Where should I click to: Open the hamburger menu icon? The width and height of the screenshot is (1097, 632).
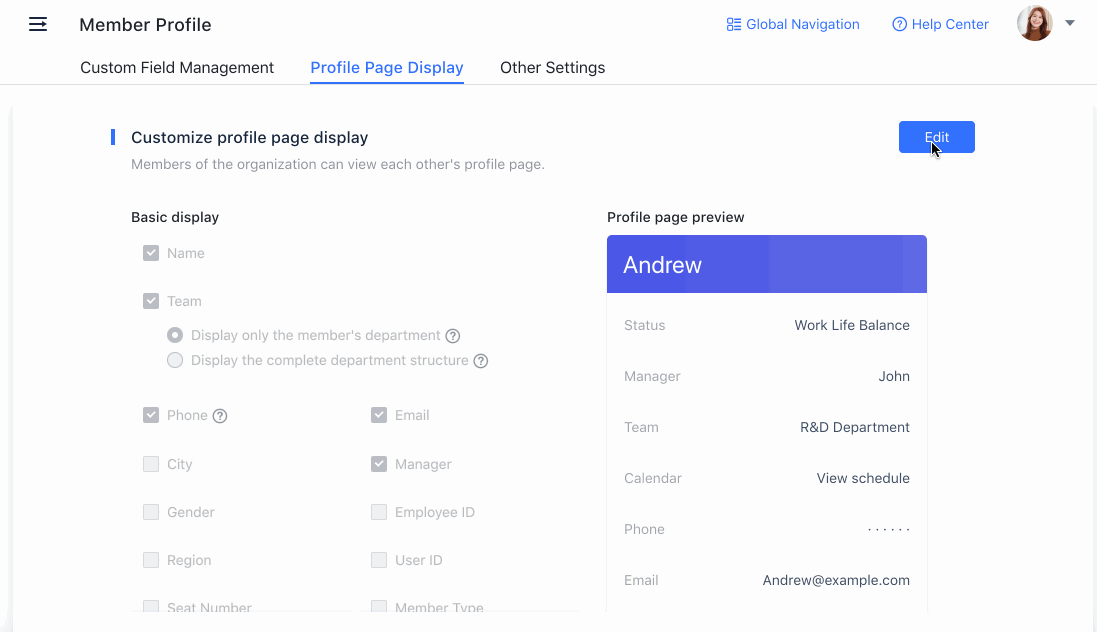pyautogui.click(x=38, y=24)
